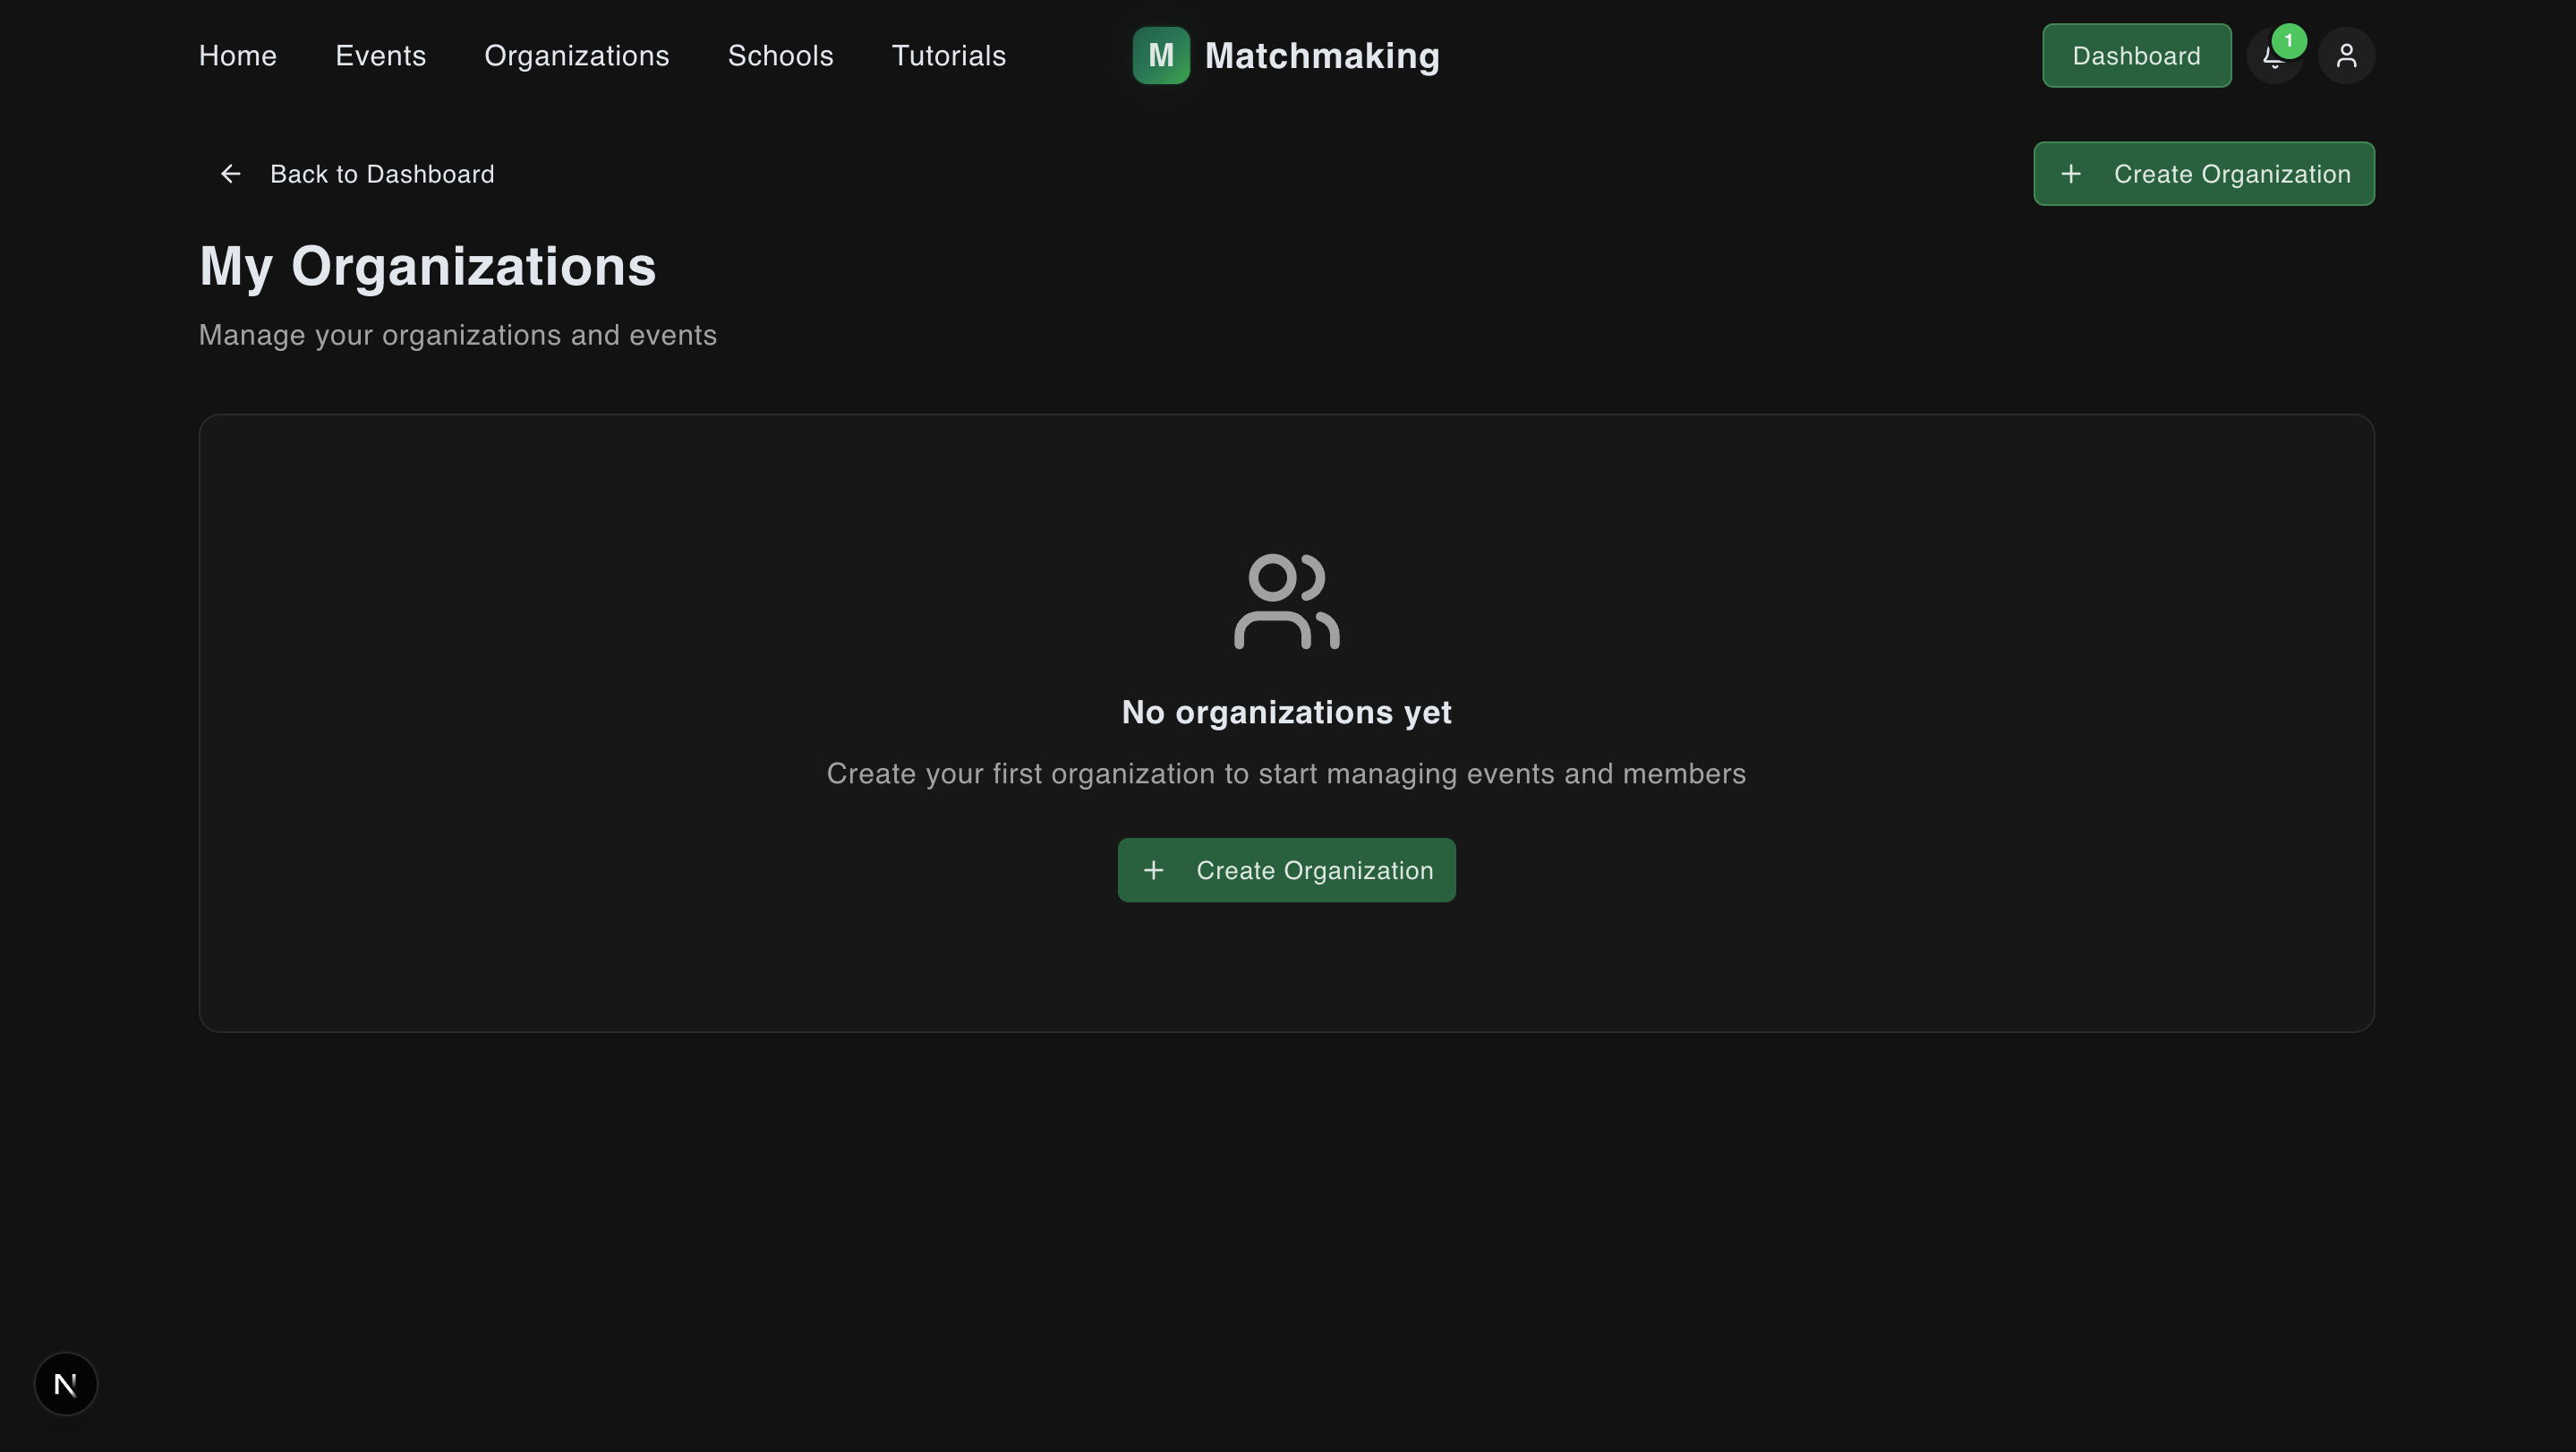
Task: Click the No organizations yet heading
Action: pyautogui.click(x=1287, y=712)
